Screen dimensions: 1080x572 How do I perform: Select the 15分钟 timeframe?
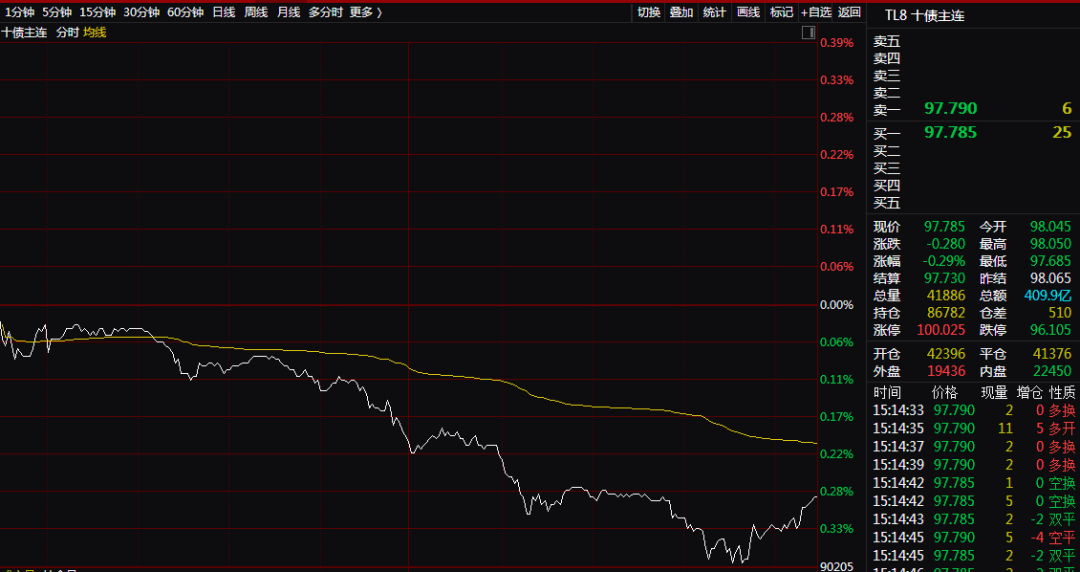click(97, 12)
